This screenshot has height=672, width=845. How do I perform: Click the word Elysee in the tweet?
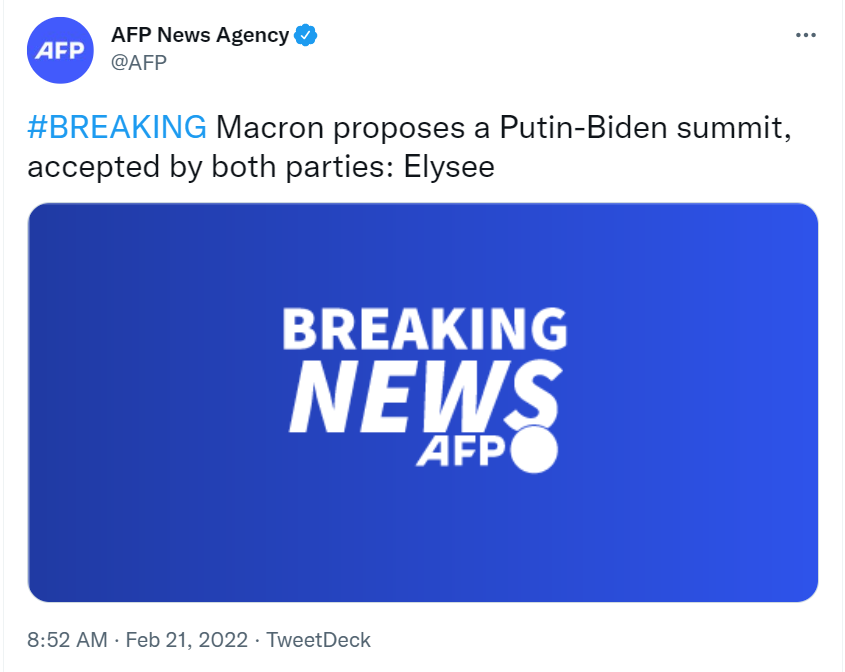tap(449, 166)
